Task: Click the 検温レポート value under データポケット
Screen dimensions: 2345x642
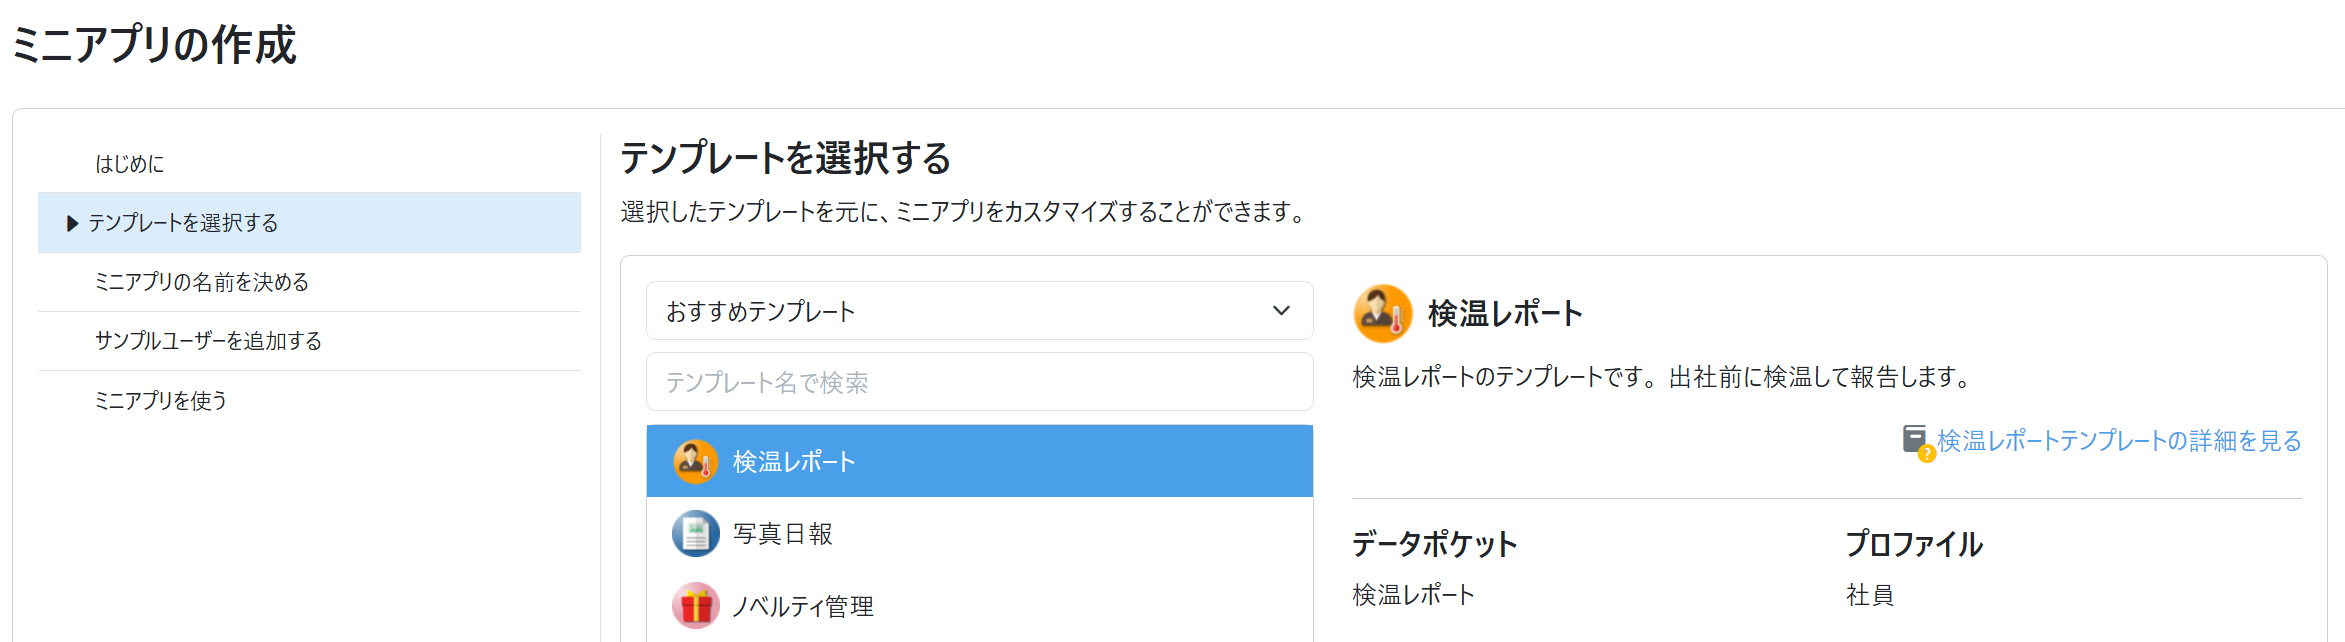Action: coord(1413,595)
